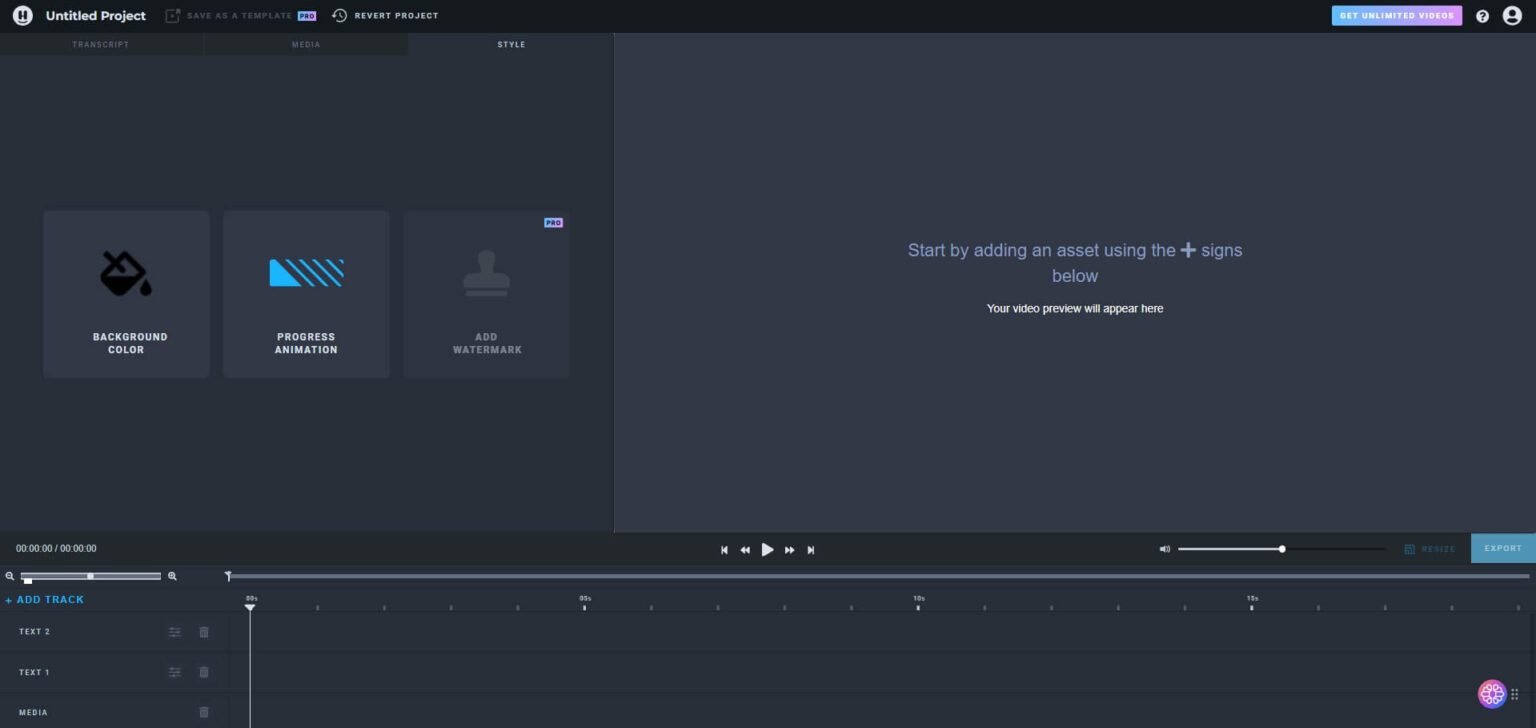Screen dimensions: 1536x728
Task: Click the Add Watermark stamp card
Action: 487,294
